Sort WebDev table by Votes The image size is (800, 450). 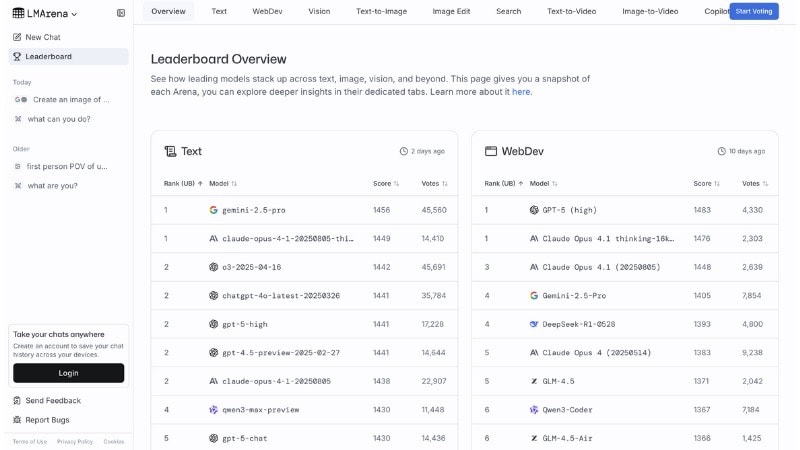755,184
